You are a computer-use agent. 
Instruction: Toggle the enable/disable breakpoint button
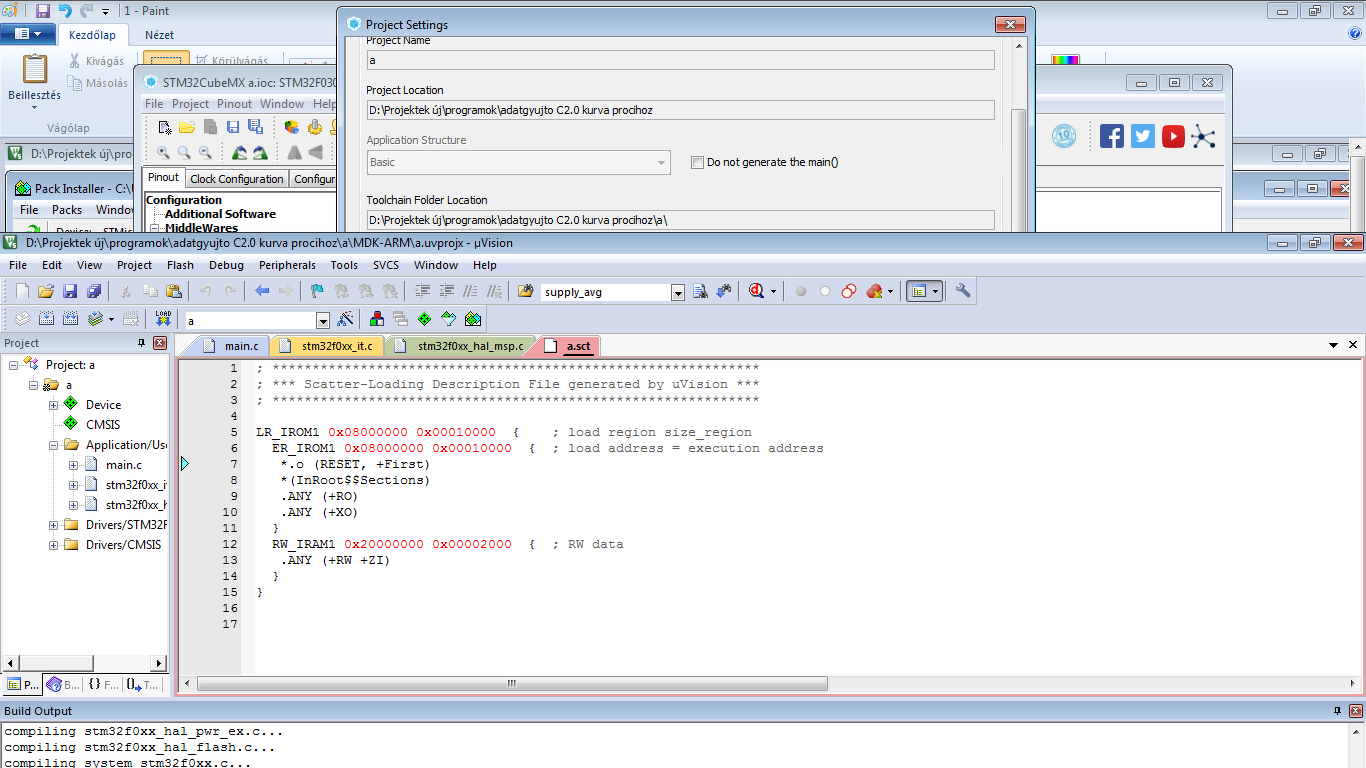[824, 291]
